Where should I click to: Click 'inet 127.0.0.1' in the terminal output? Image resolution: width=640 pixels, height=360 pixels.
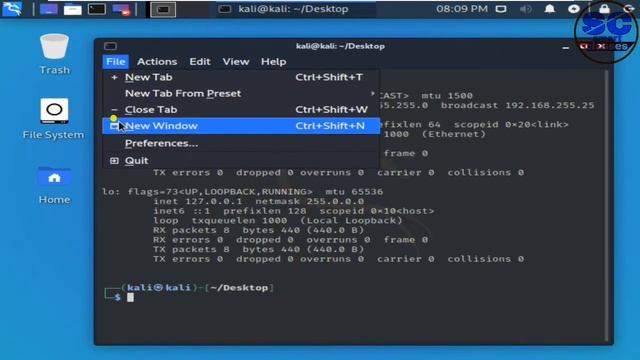click(x=198, y=202)
